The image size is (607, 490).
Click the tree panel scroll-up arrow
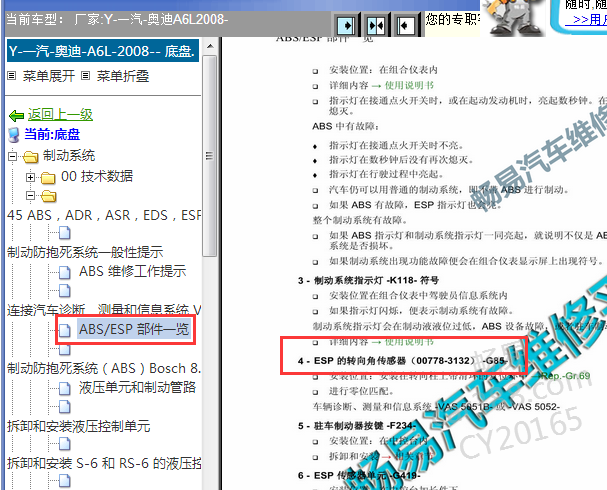point(210,46)
